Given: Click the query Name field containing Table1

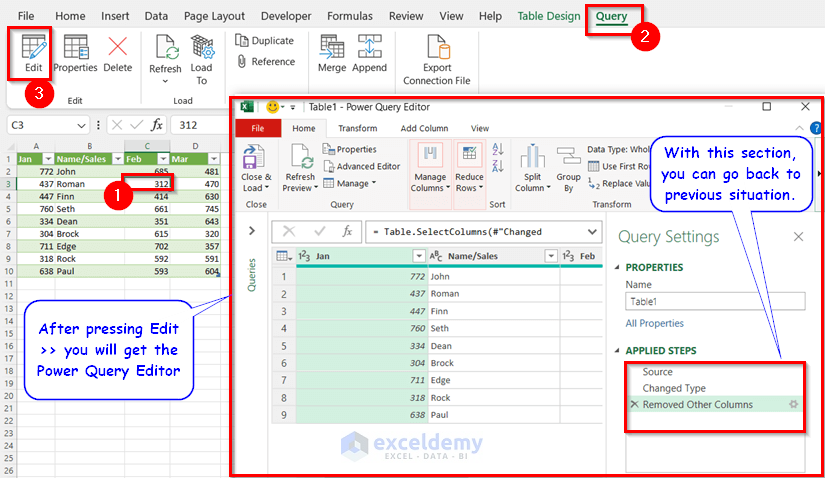Looking at the screenshot, I should (x=715, y=302).
